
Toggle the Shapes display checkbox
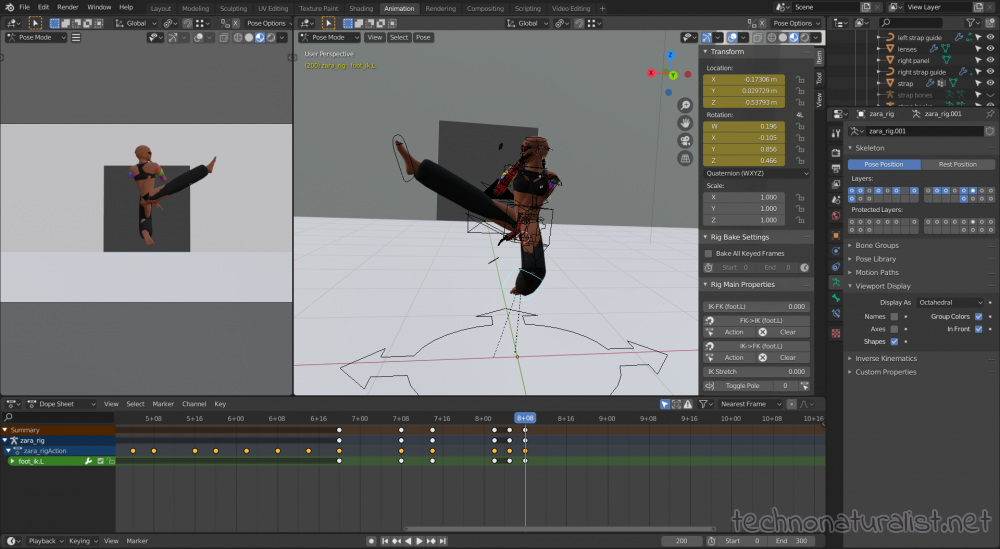click(894, 342)
